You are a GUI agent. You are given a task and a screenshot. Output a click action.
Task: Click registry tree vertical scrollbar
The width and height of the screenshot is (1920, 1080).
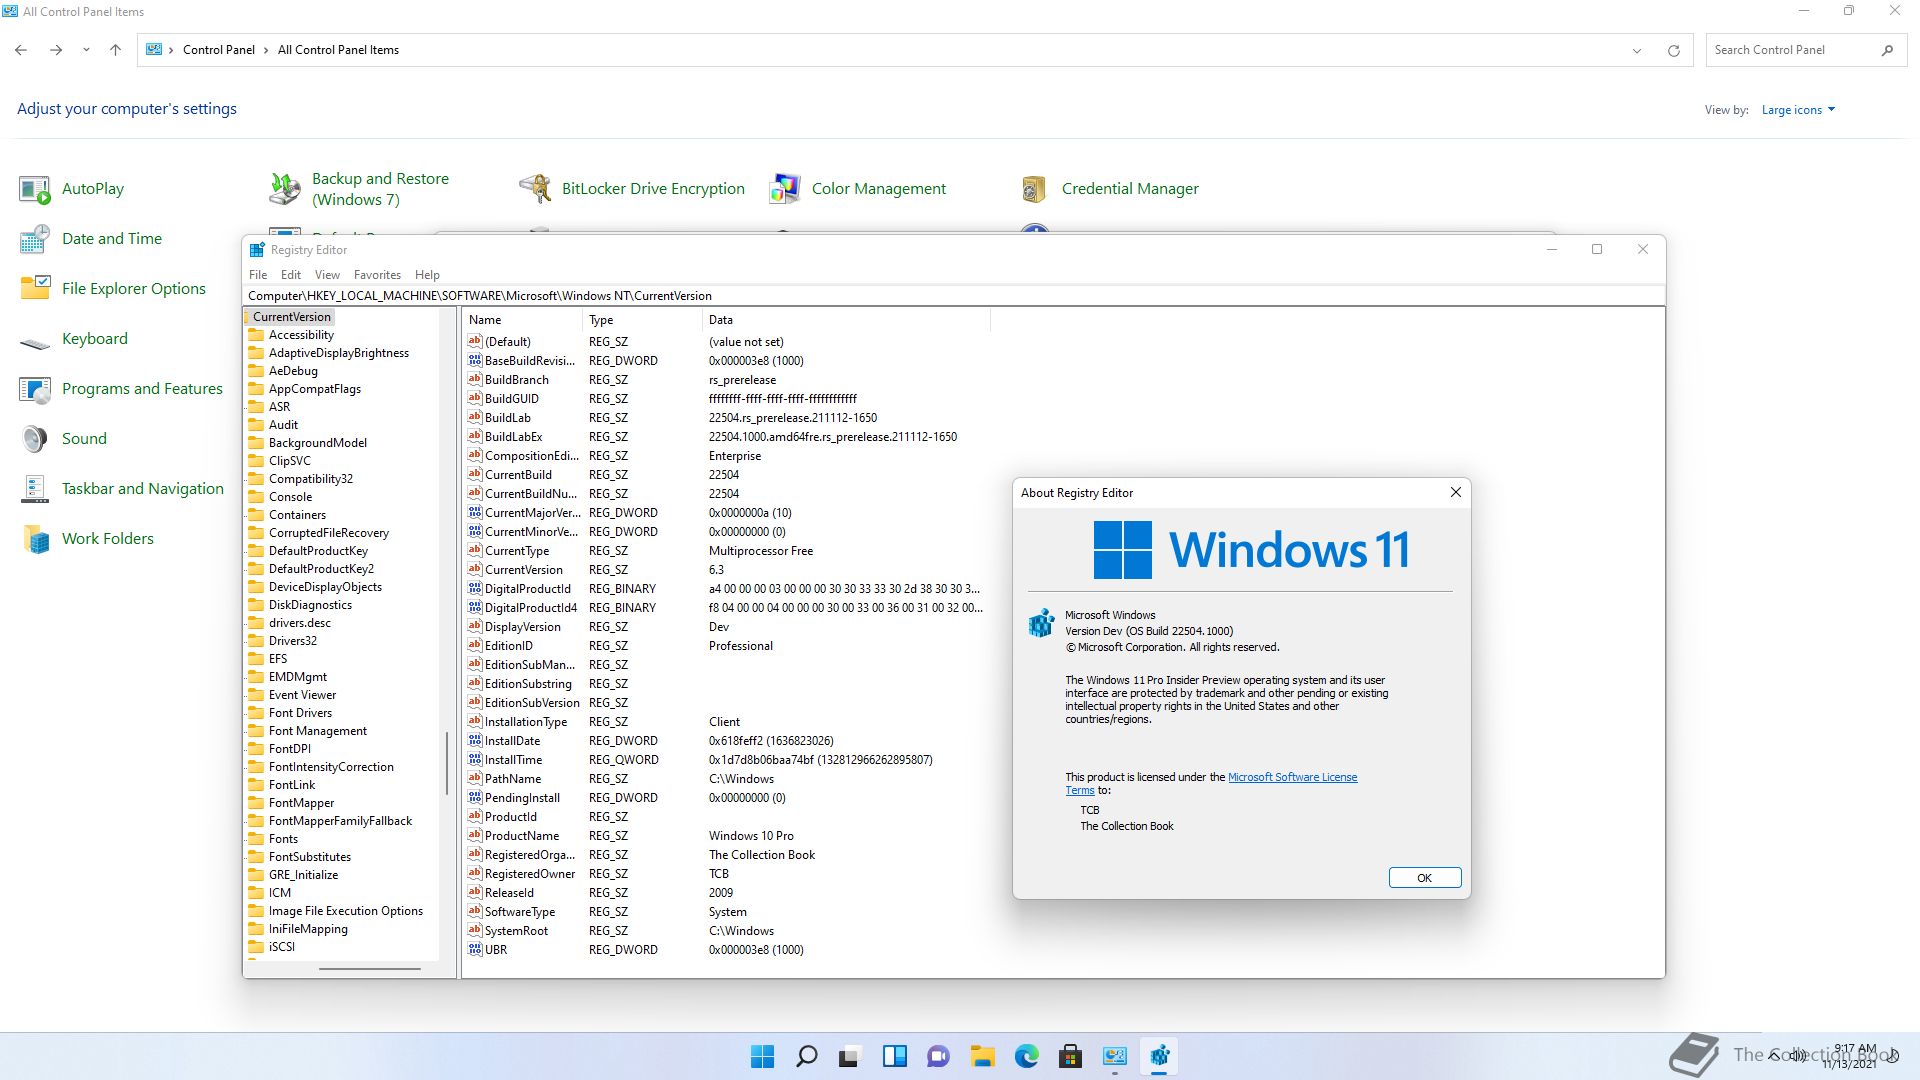[x=447, y=764]
